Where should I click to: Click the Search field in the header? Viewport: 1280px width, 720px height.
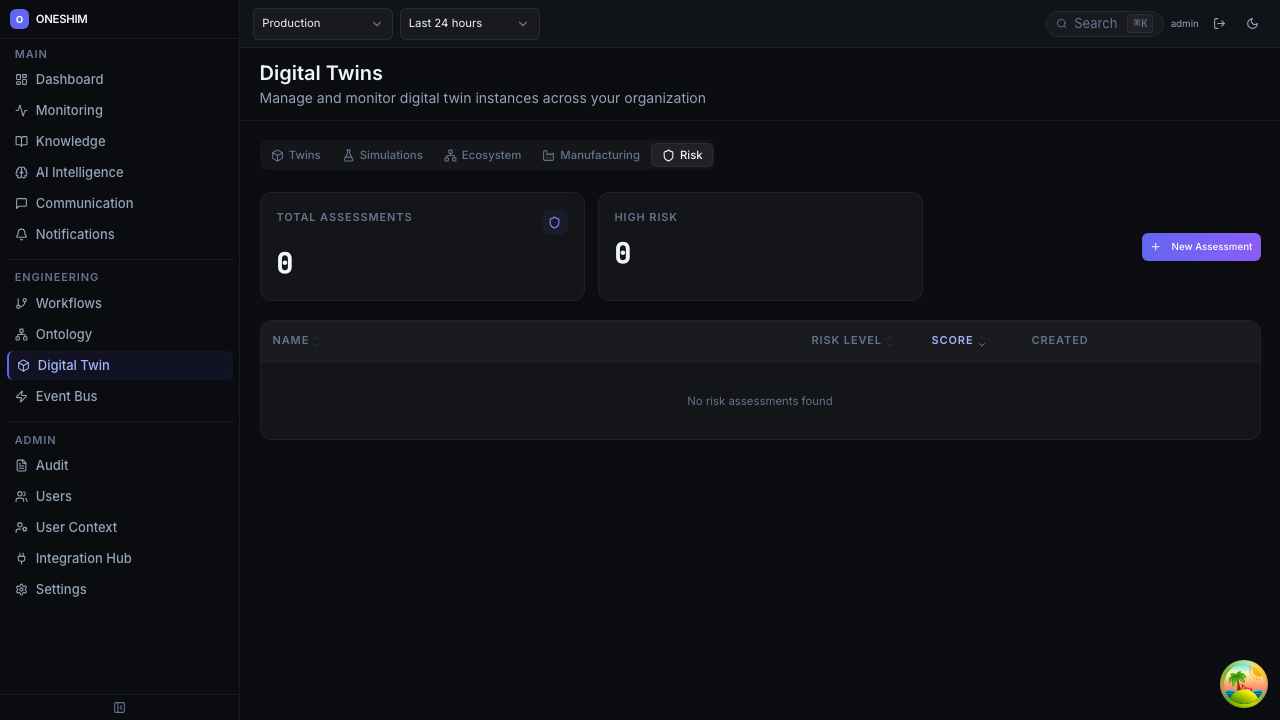coord(1095,23)
